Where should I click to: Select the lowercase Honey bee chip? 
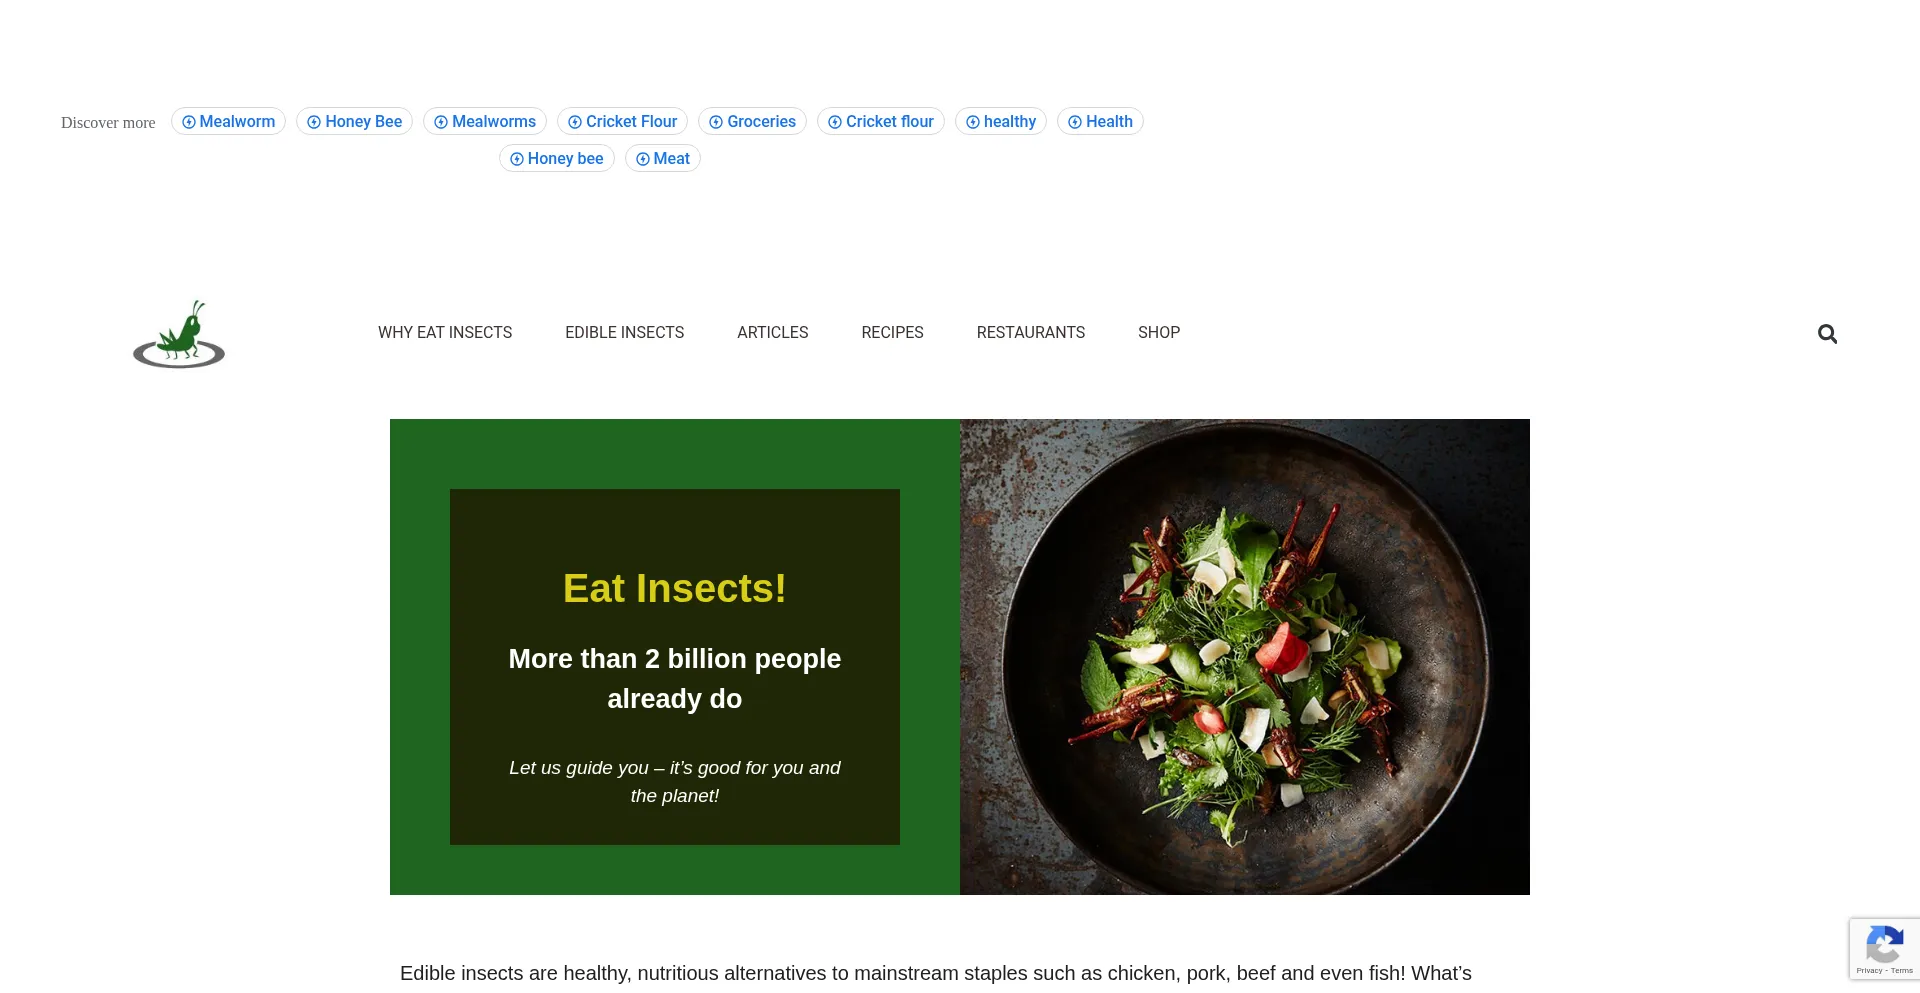click(x=557, y=158)
